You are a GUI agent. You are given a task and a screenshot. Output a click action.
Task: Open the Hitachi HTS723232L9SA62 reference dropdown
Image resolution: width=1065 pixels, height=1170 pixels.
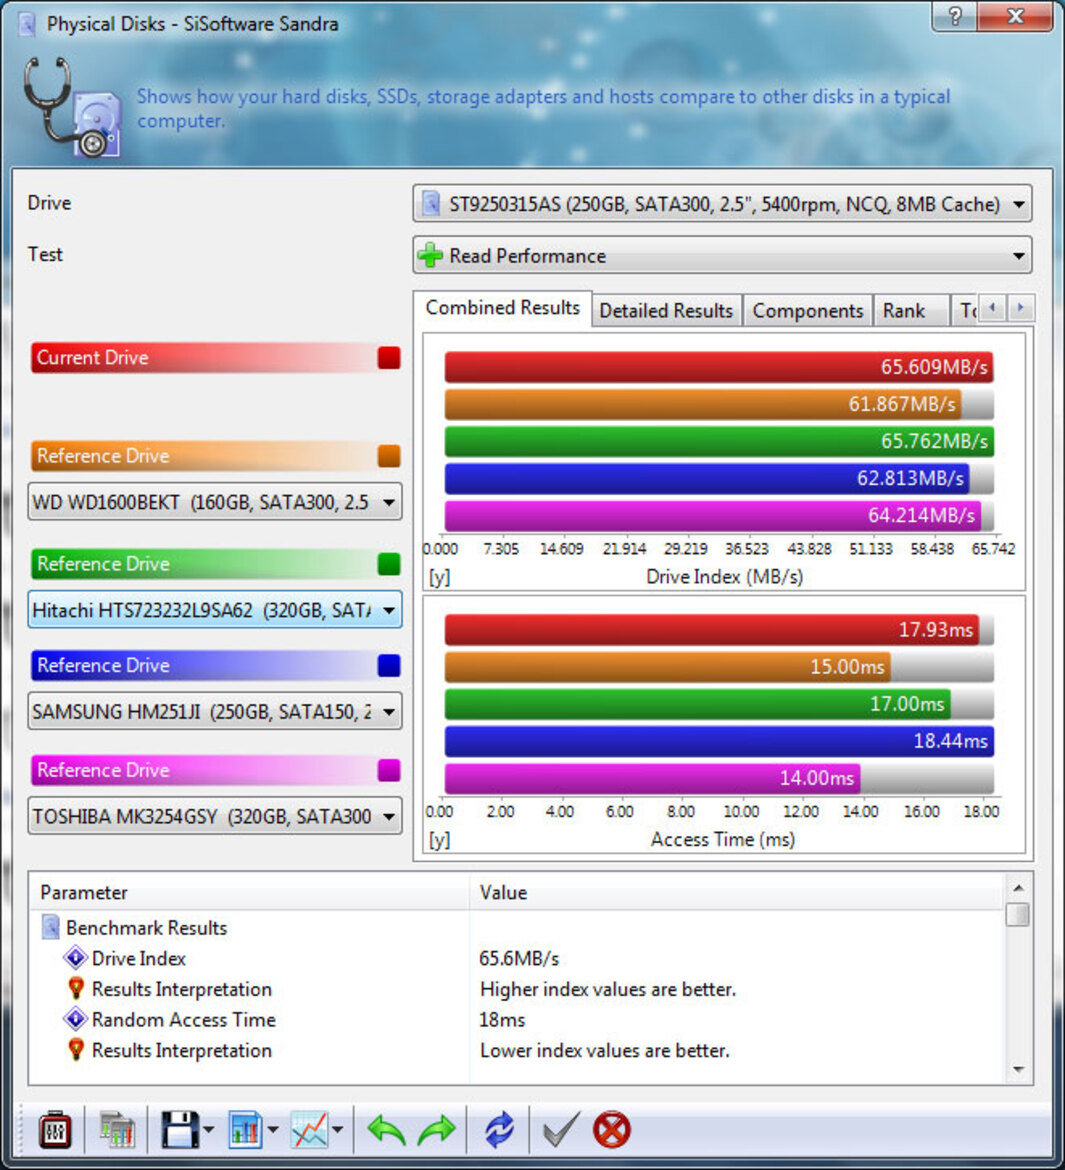click(x=215, y=610)
